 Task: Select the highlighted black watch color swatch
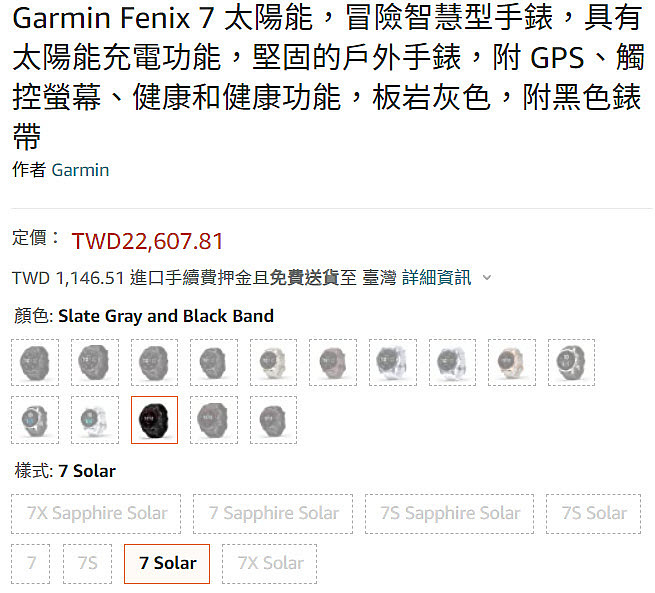coord(154,420)
